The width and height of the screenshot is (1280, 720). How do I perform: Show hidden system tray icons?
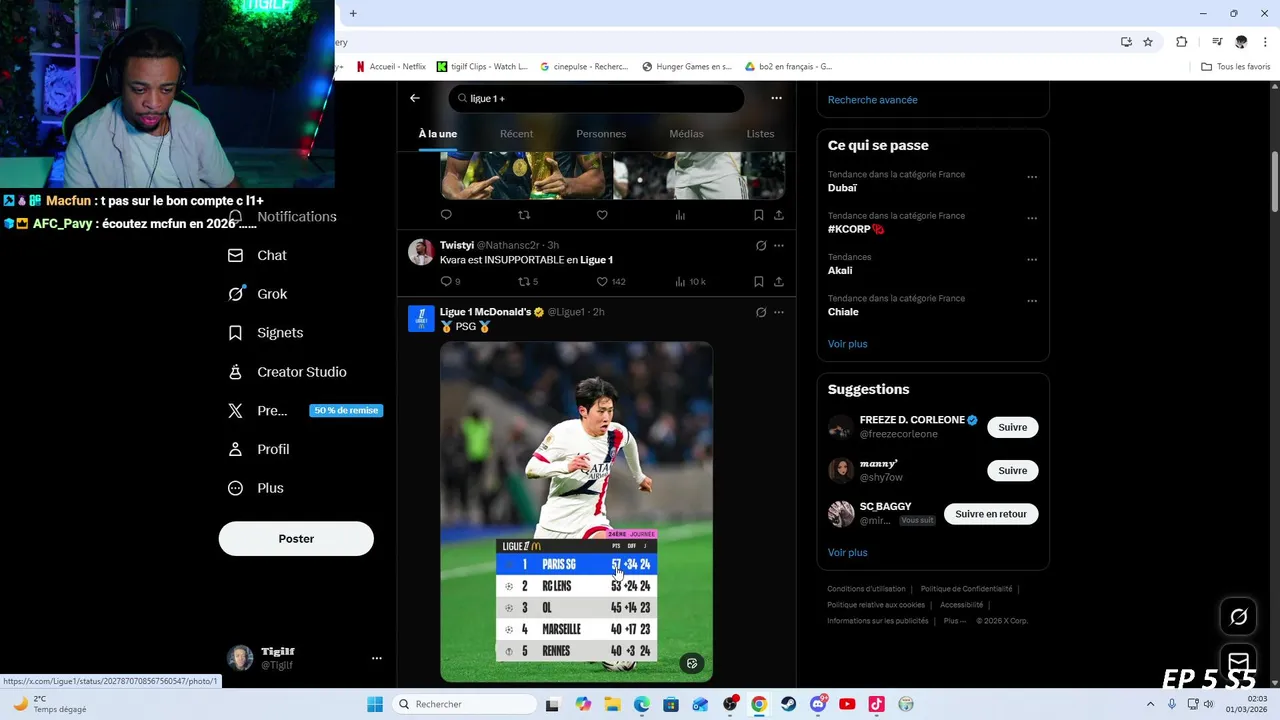pos(1151,704)
